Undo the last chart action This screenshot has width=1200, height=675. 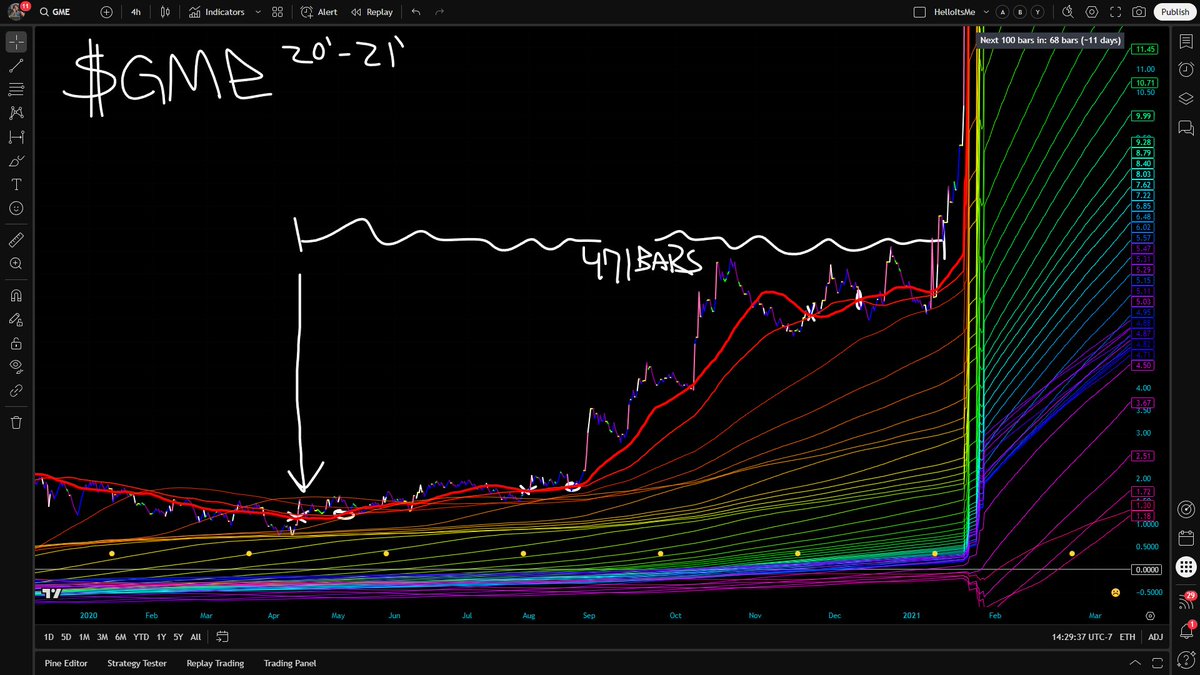click(x=416, y=13)
